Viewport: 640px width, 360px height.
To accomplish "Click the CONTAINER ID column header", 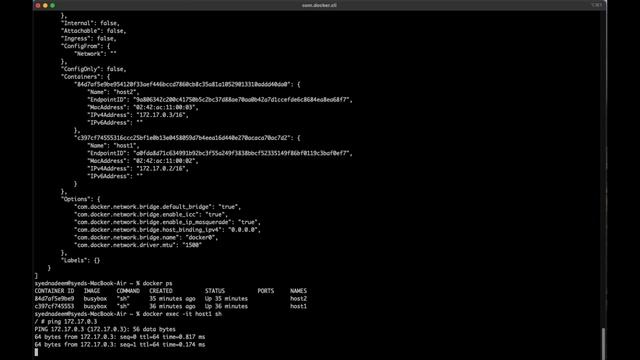I will click(x=54, y=291).
